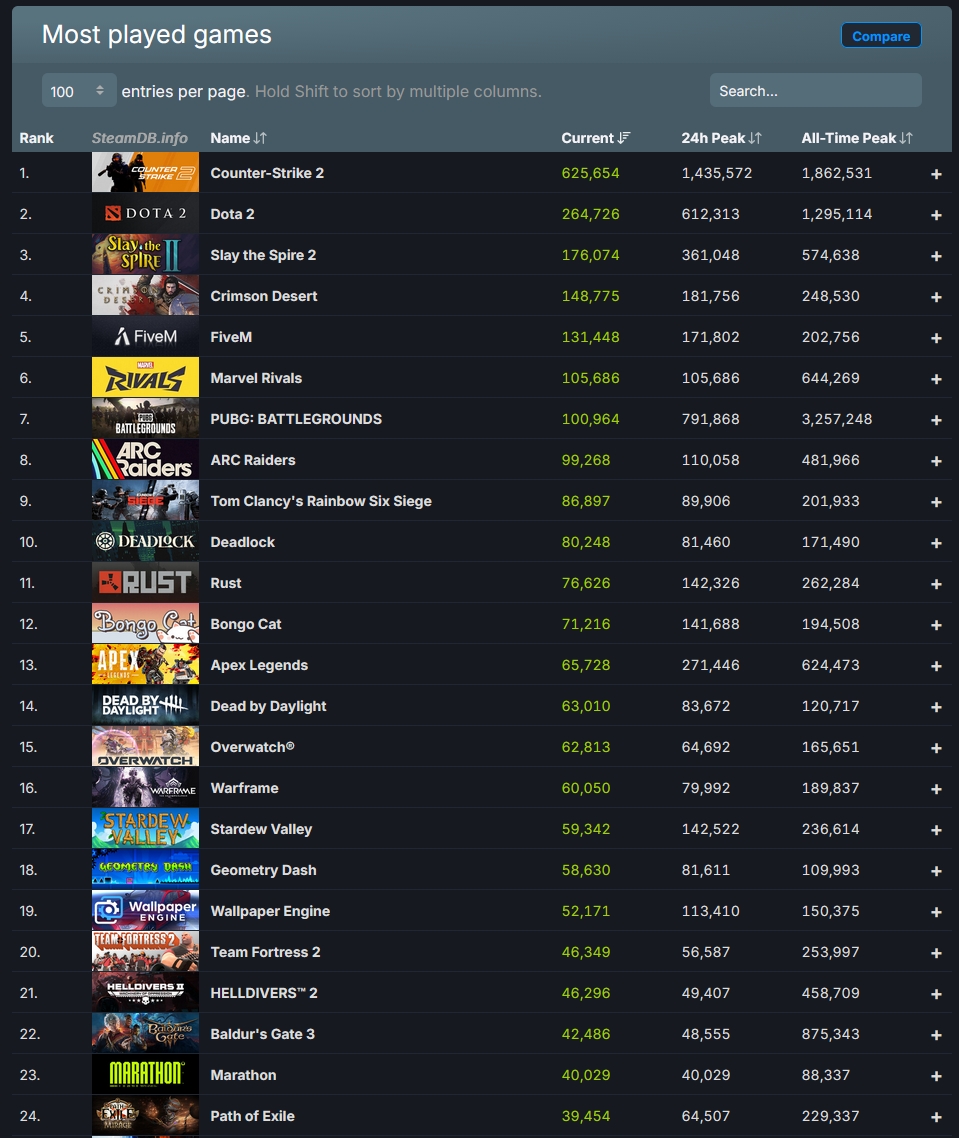Expand the Path of Exile row plus

(936, 1117)
